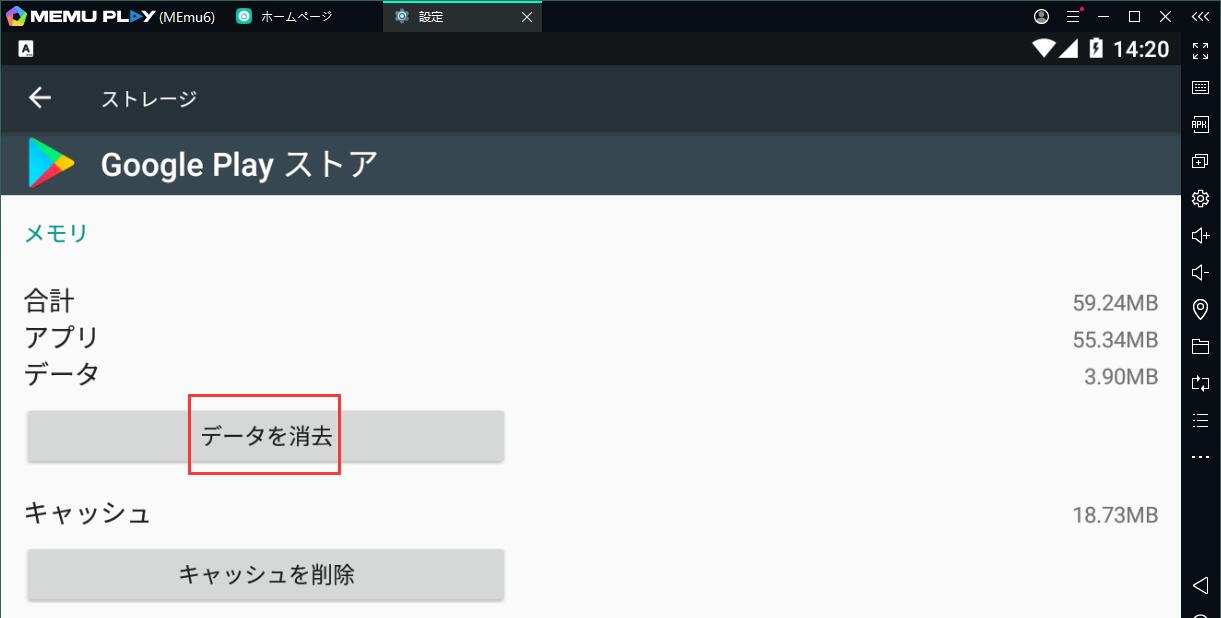
Task: Open the user account icon in titlebar
Action: [1041, 16]
